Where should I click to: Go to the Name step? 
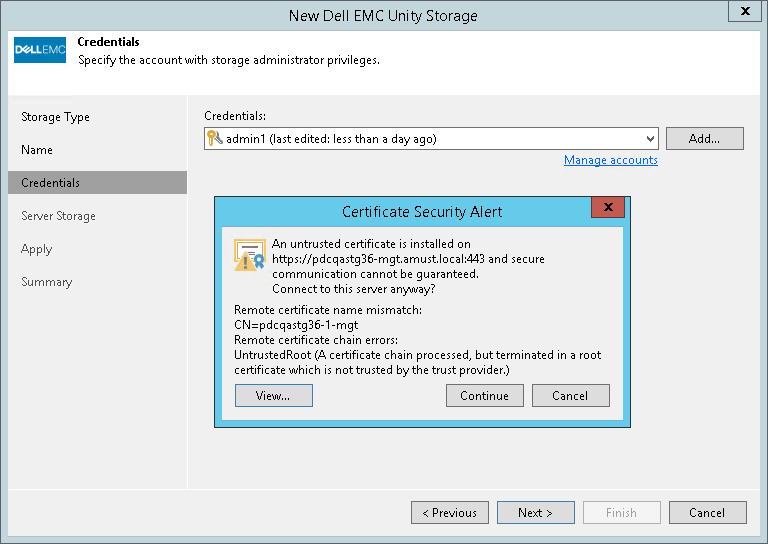(x=37, y=150)
